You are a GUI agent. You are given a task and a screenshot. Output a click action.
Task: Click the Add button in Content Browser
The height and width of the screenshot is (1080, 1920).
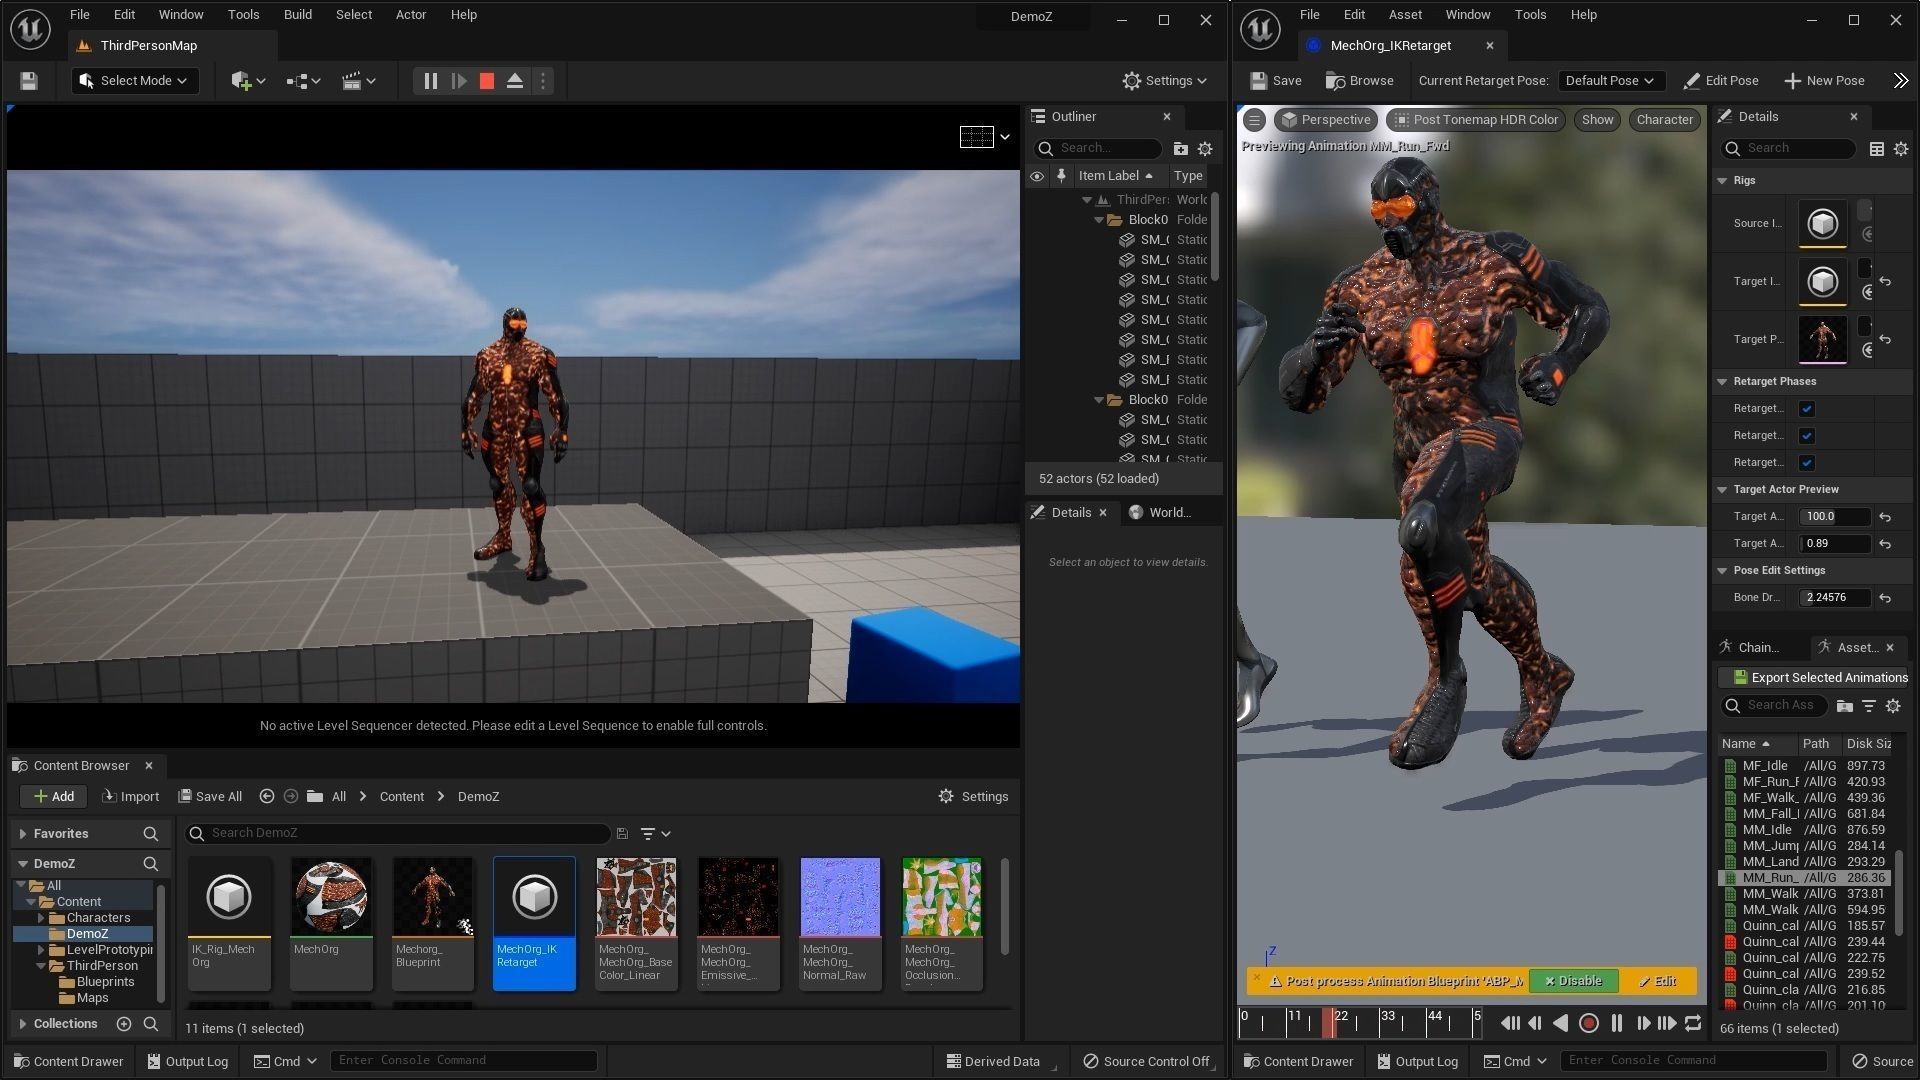[53, 797]
